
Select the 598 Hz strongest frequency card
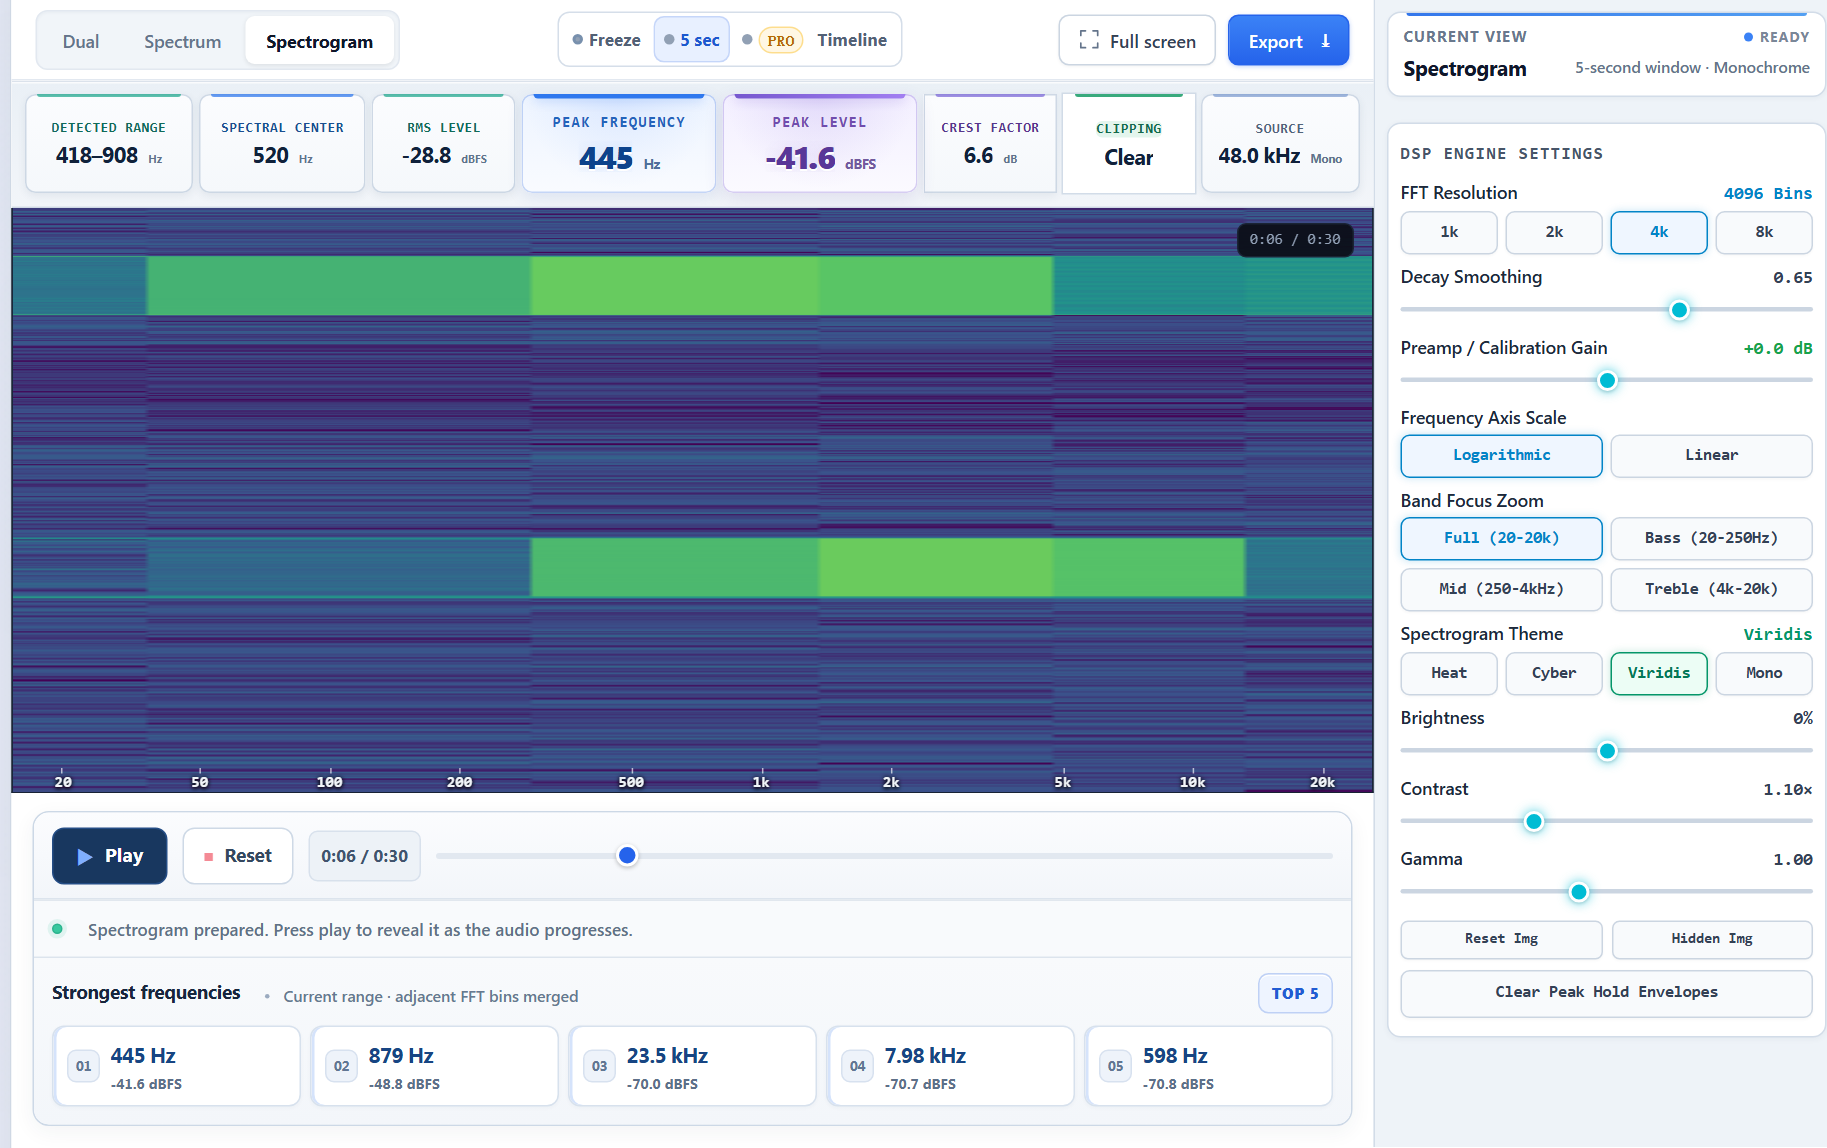[1209, 1067]
